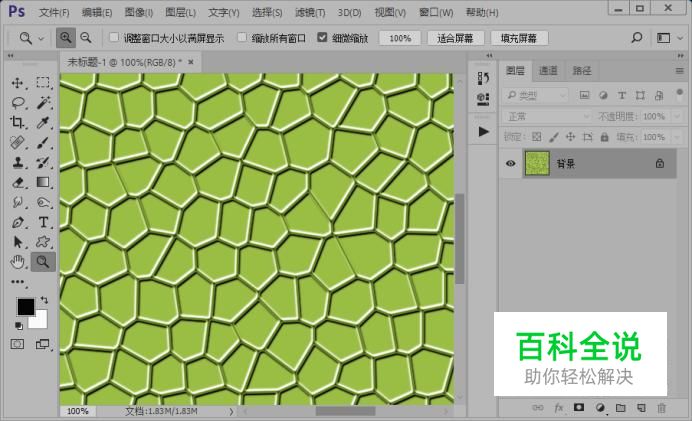Select the Dodge tool
Screen dimensions: 692x421
[43, 202]
